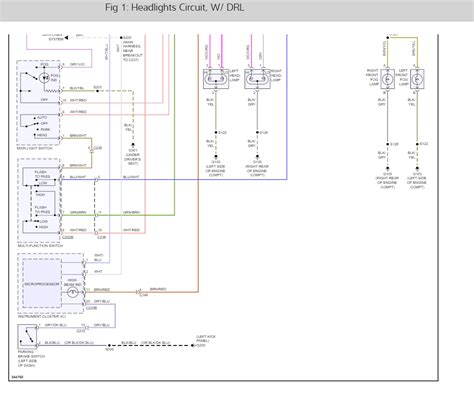Screen dimensions: 474x397
Task: Click the LEFT HEAD LAMP label
Action: click(x=235, y=75)
